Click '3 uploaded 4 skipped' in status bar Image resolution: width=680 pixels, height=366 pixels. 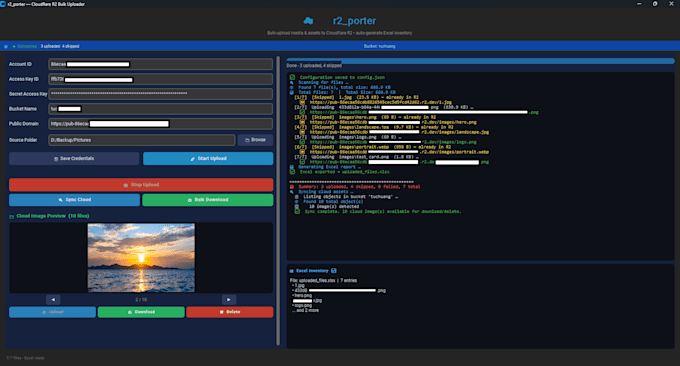(x=60, y=46)
